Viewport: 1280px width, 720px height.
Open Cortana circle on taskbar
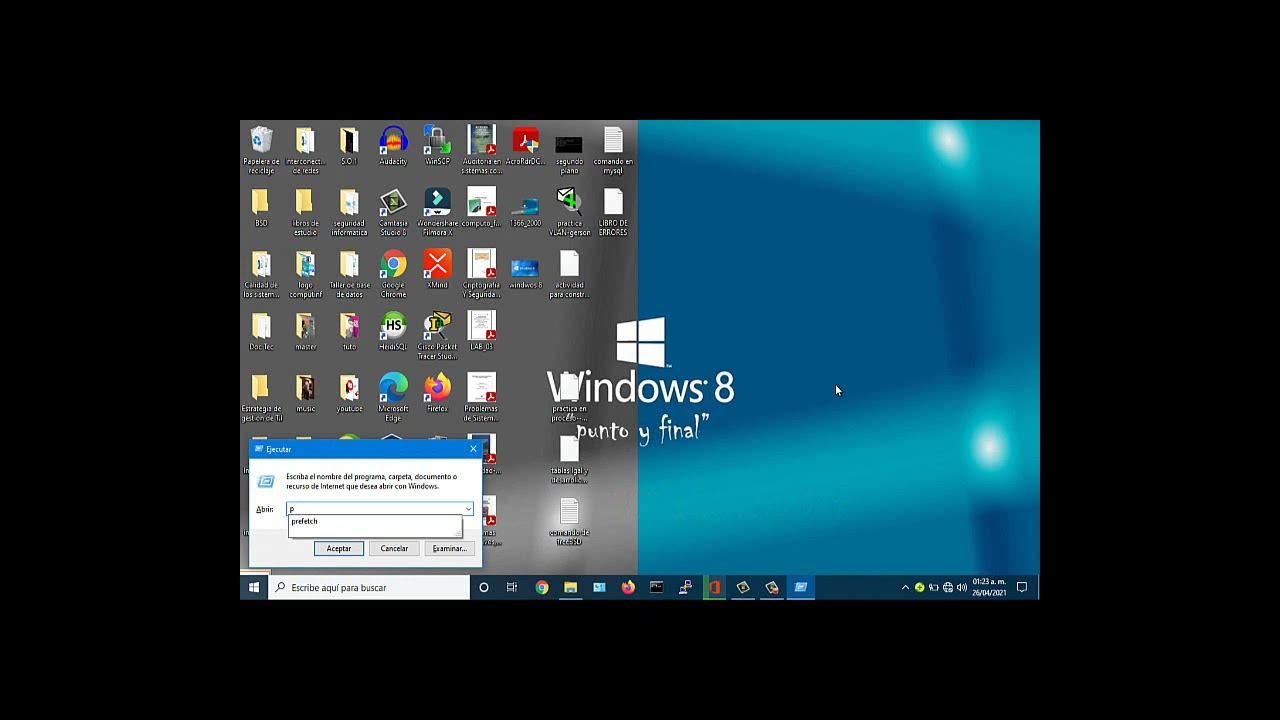(484, 588)
